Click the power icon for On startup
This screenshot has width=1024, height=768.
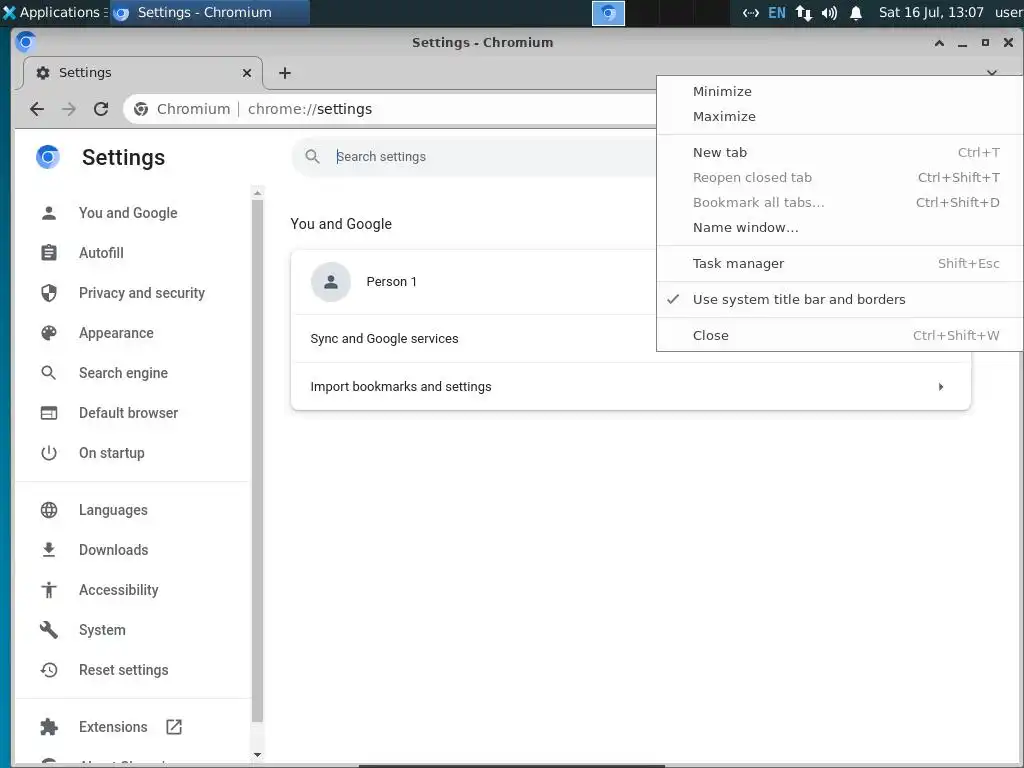[x=49, y=453]
